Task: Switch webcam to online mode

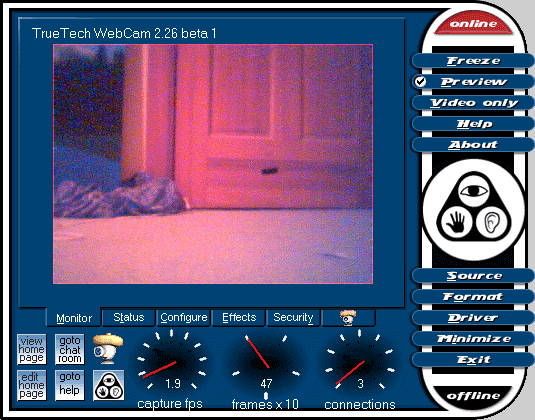Action: pyautogui.click(x=473, y=24)
